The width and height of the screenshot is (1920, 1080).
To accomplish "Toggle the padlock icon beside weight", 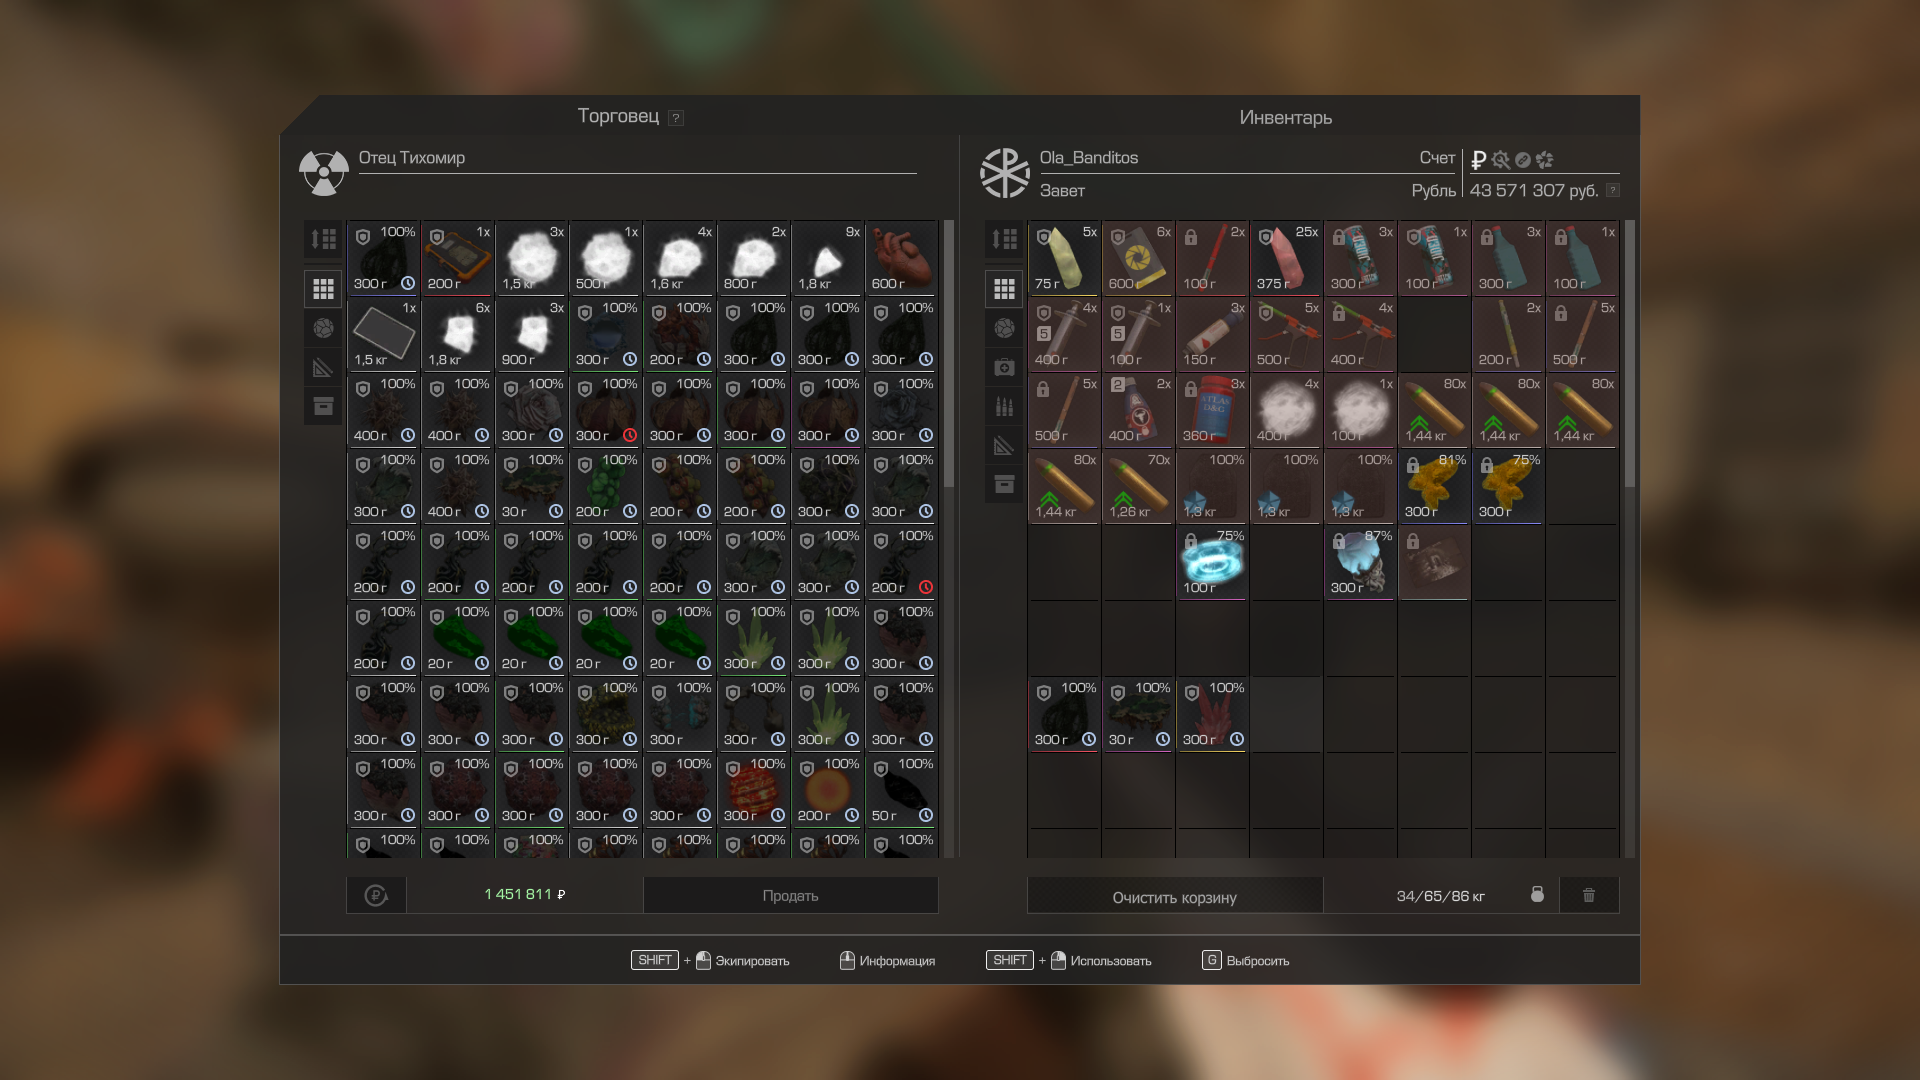I will click(x=1537, y=894).
